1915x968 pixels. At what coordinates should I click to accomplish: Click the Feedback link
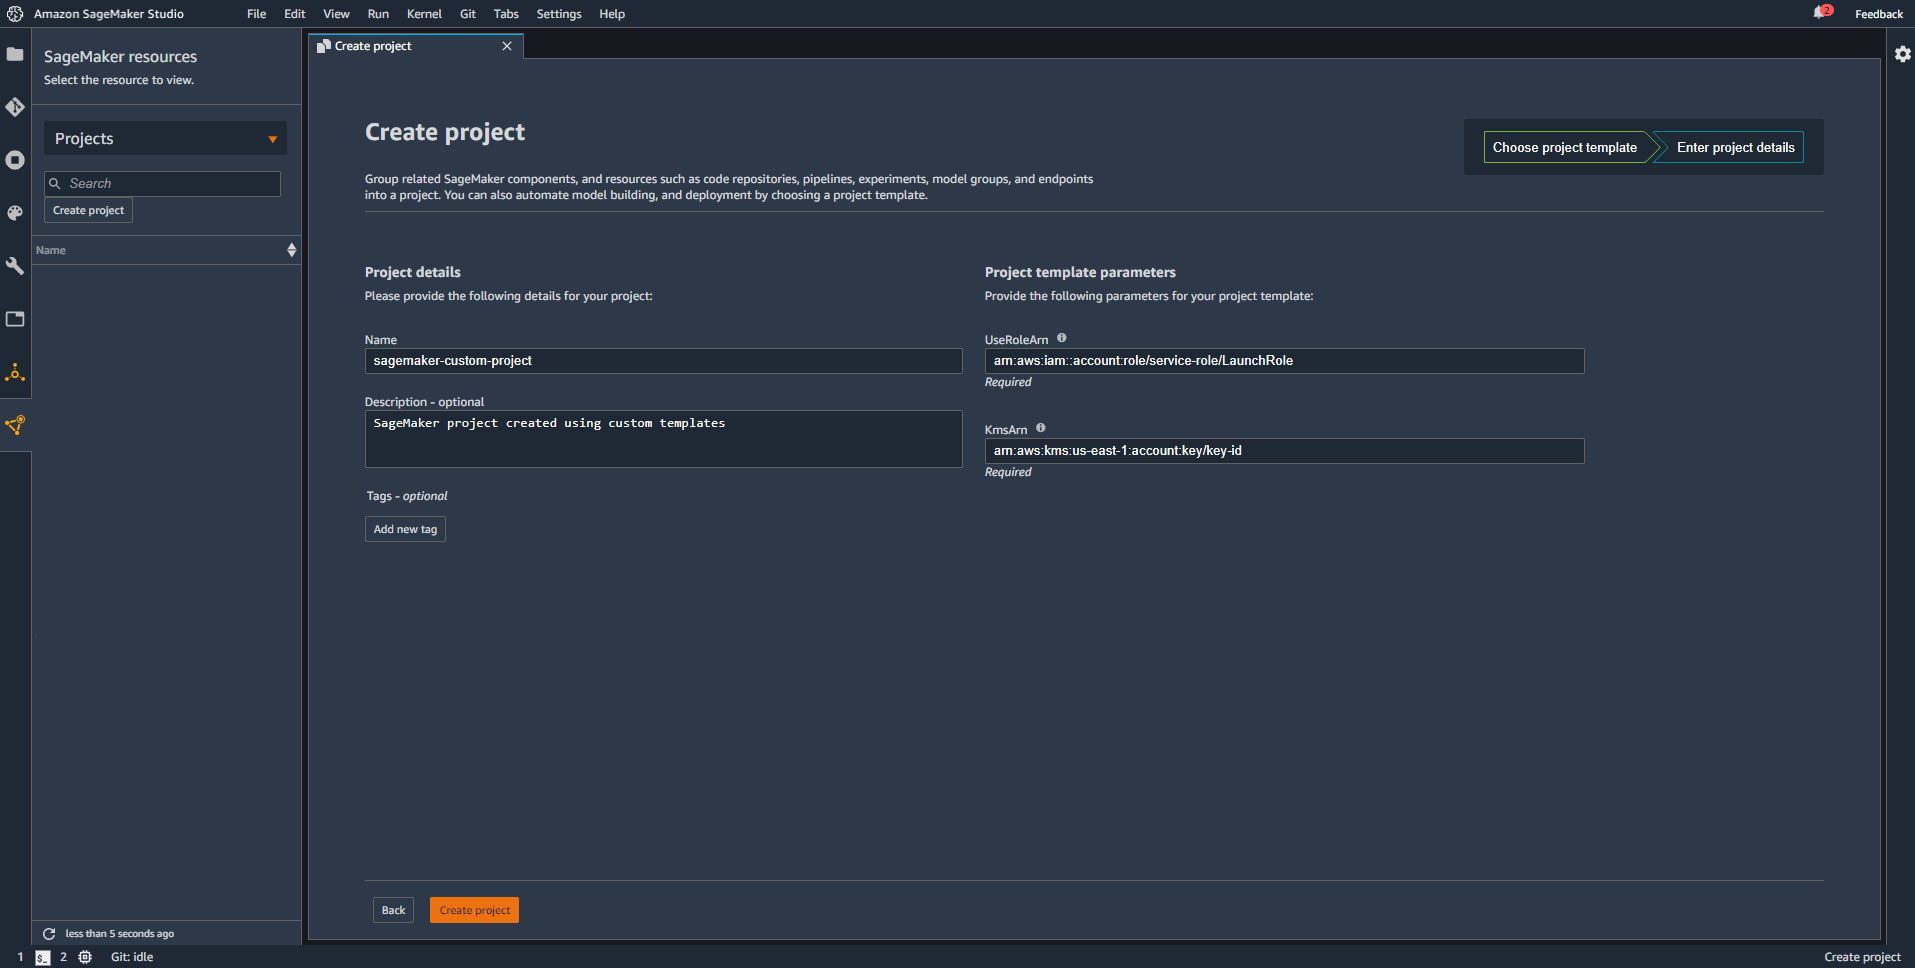1879,14
